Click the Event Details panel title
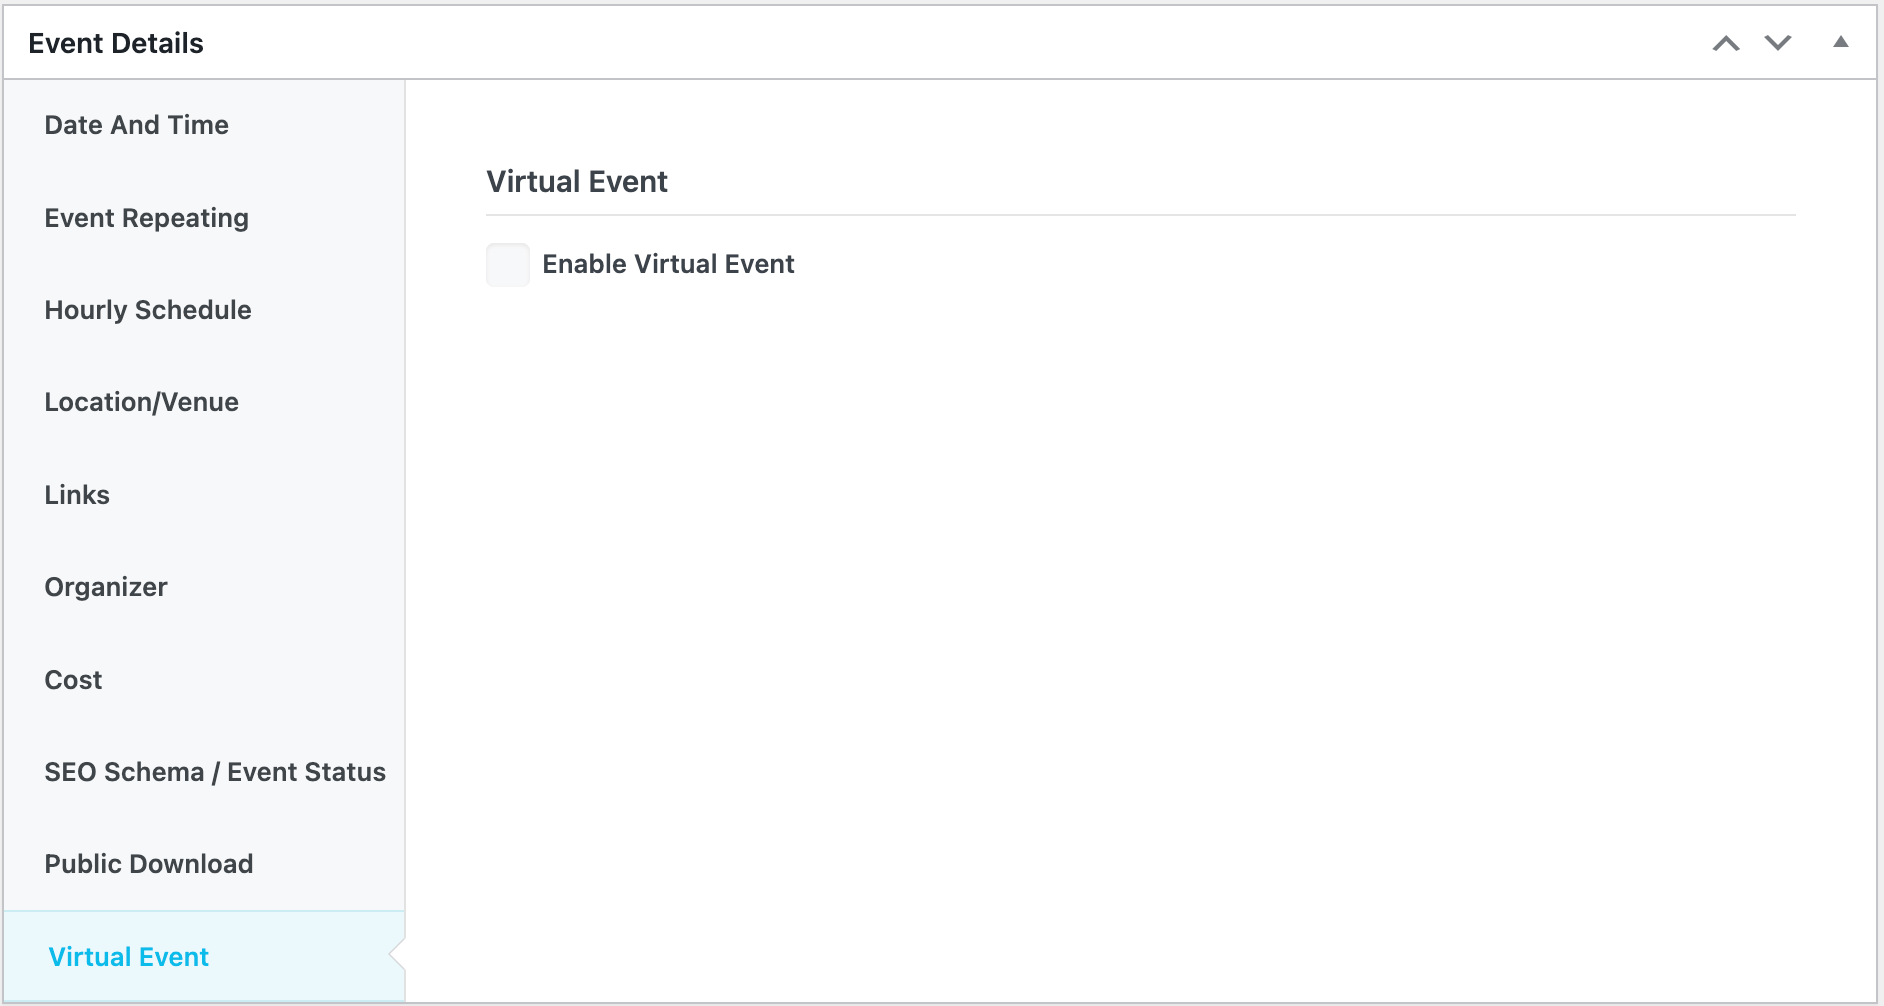1884x1006 pixels. [x=116, y=43]
